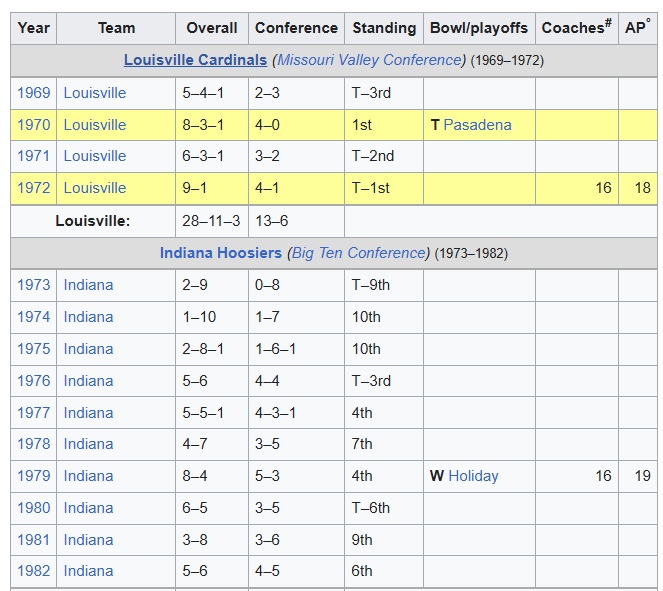The height and width of the screenshot is (591, 663).
Task: Open Indiana team link in 1975 row
Action: [x=88, y=349]
